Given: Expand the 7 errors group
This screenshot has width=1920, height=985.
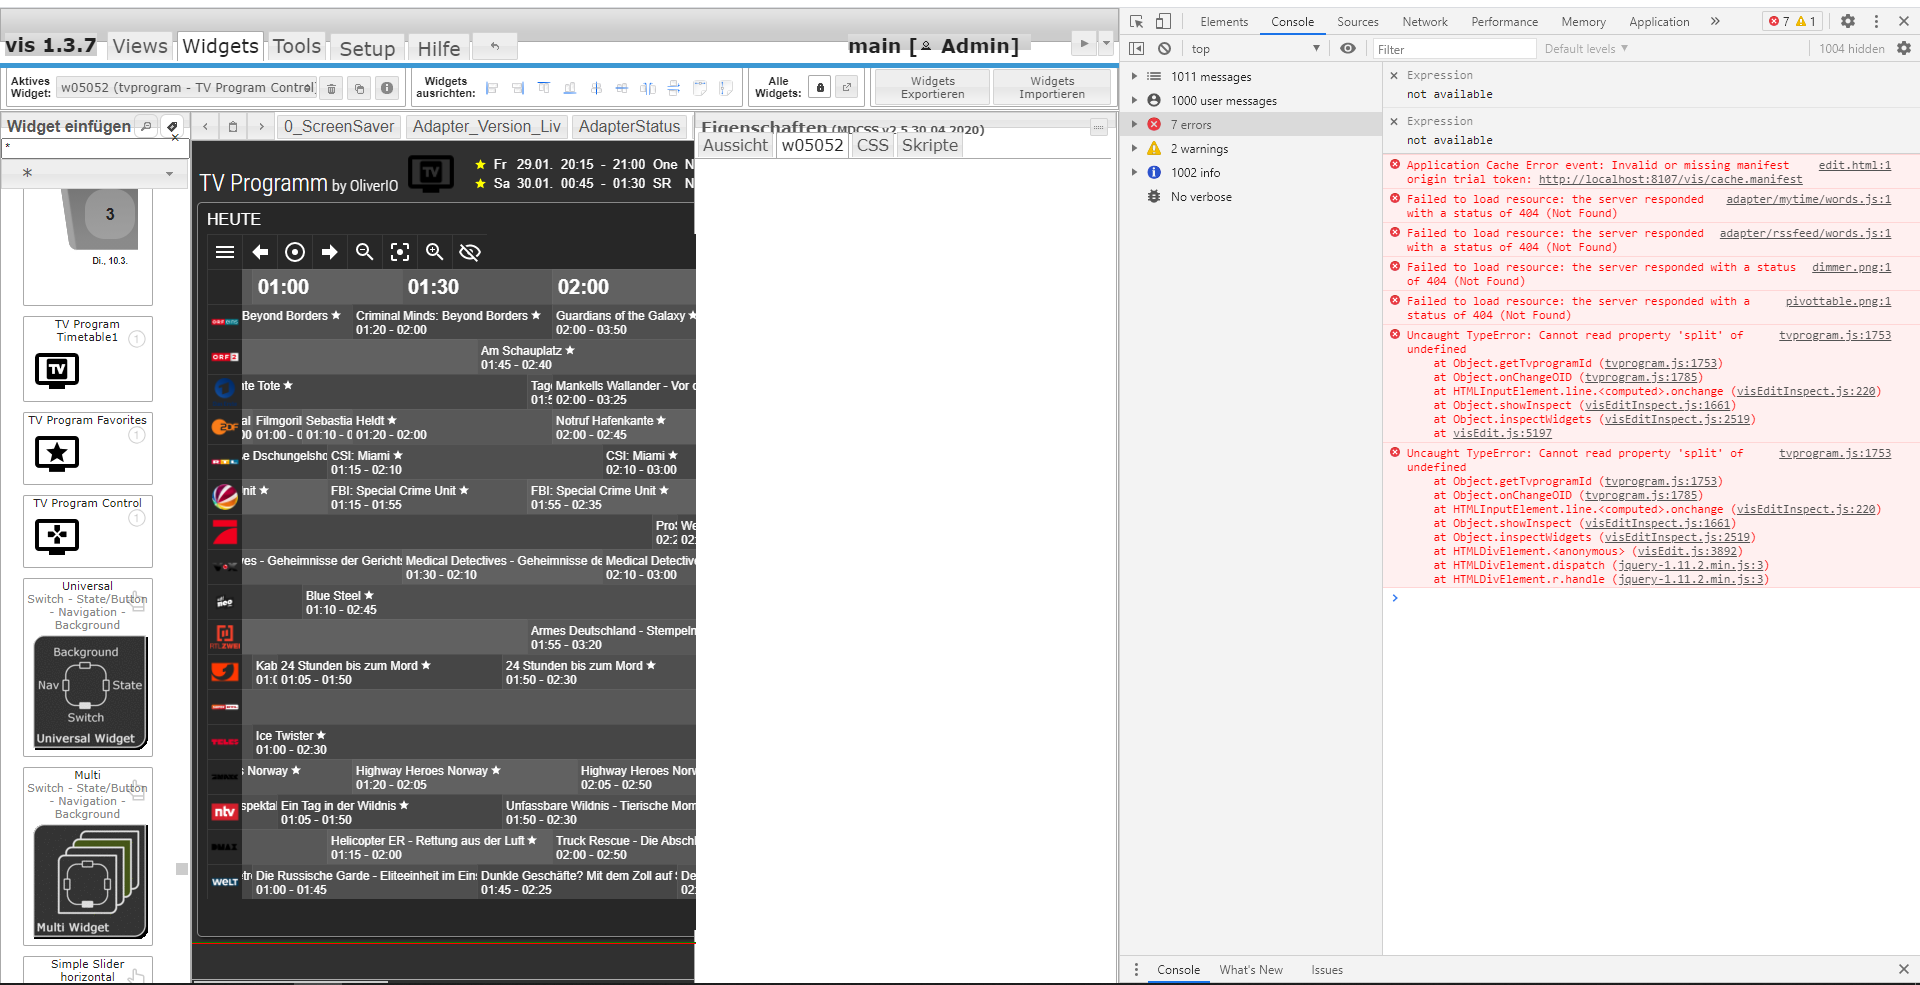Looking at the screenshot, I should 1134,125.
